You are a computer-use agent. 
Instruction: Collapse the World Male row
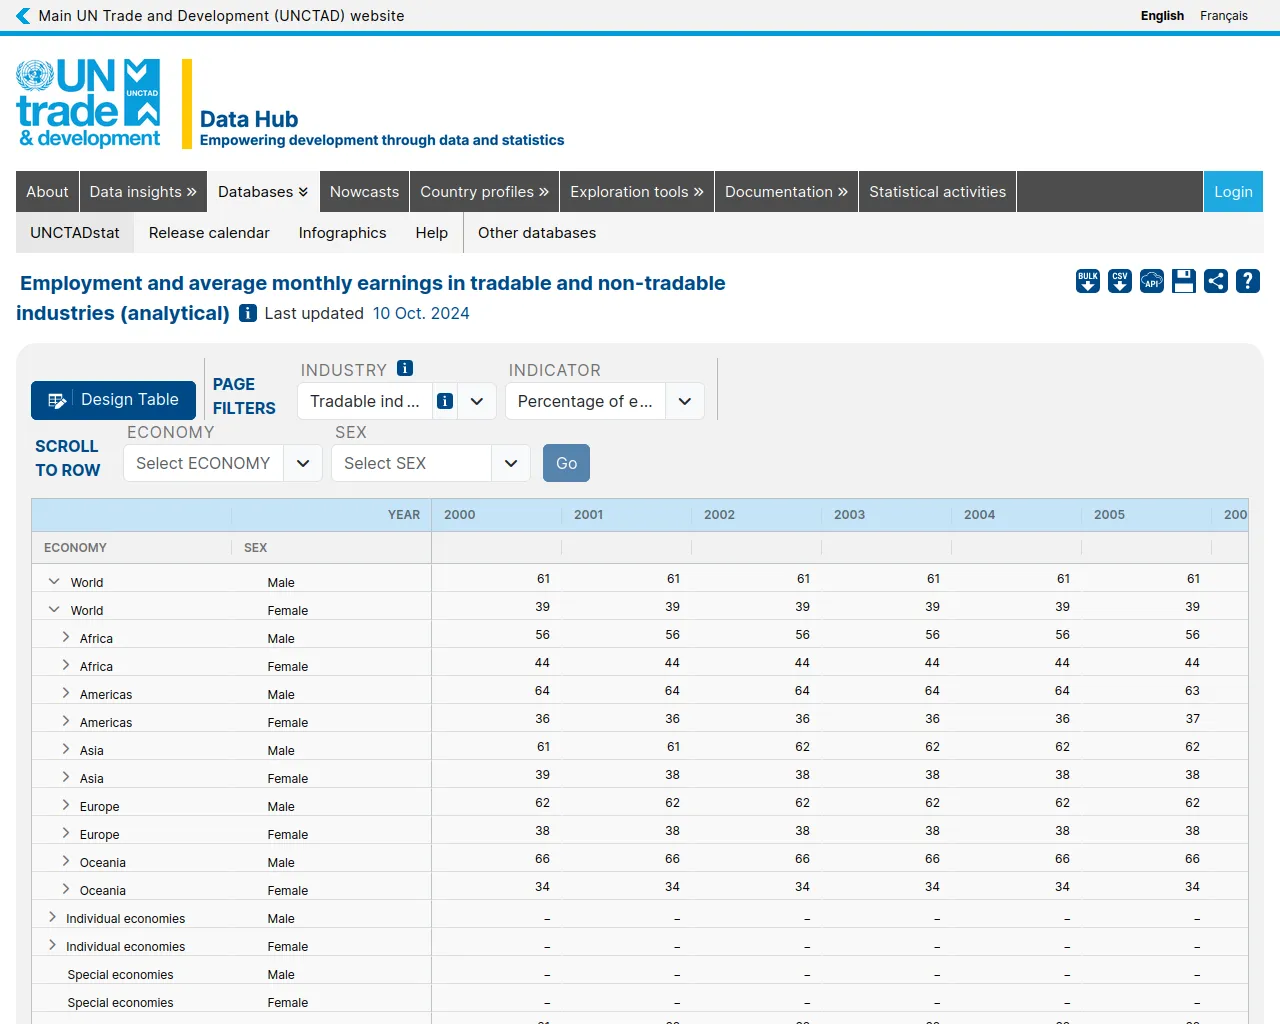54,581
